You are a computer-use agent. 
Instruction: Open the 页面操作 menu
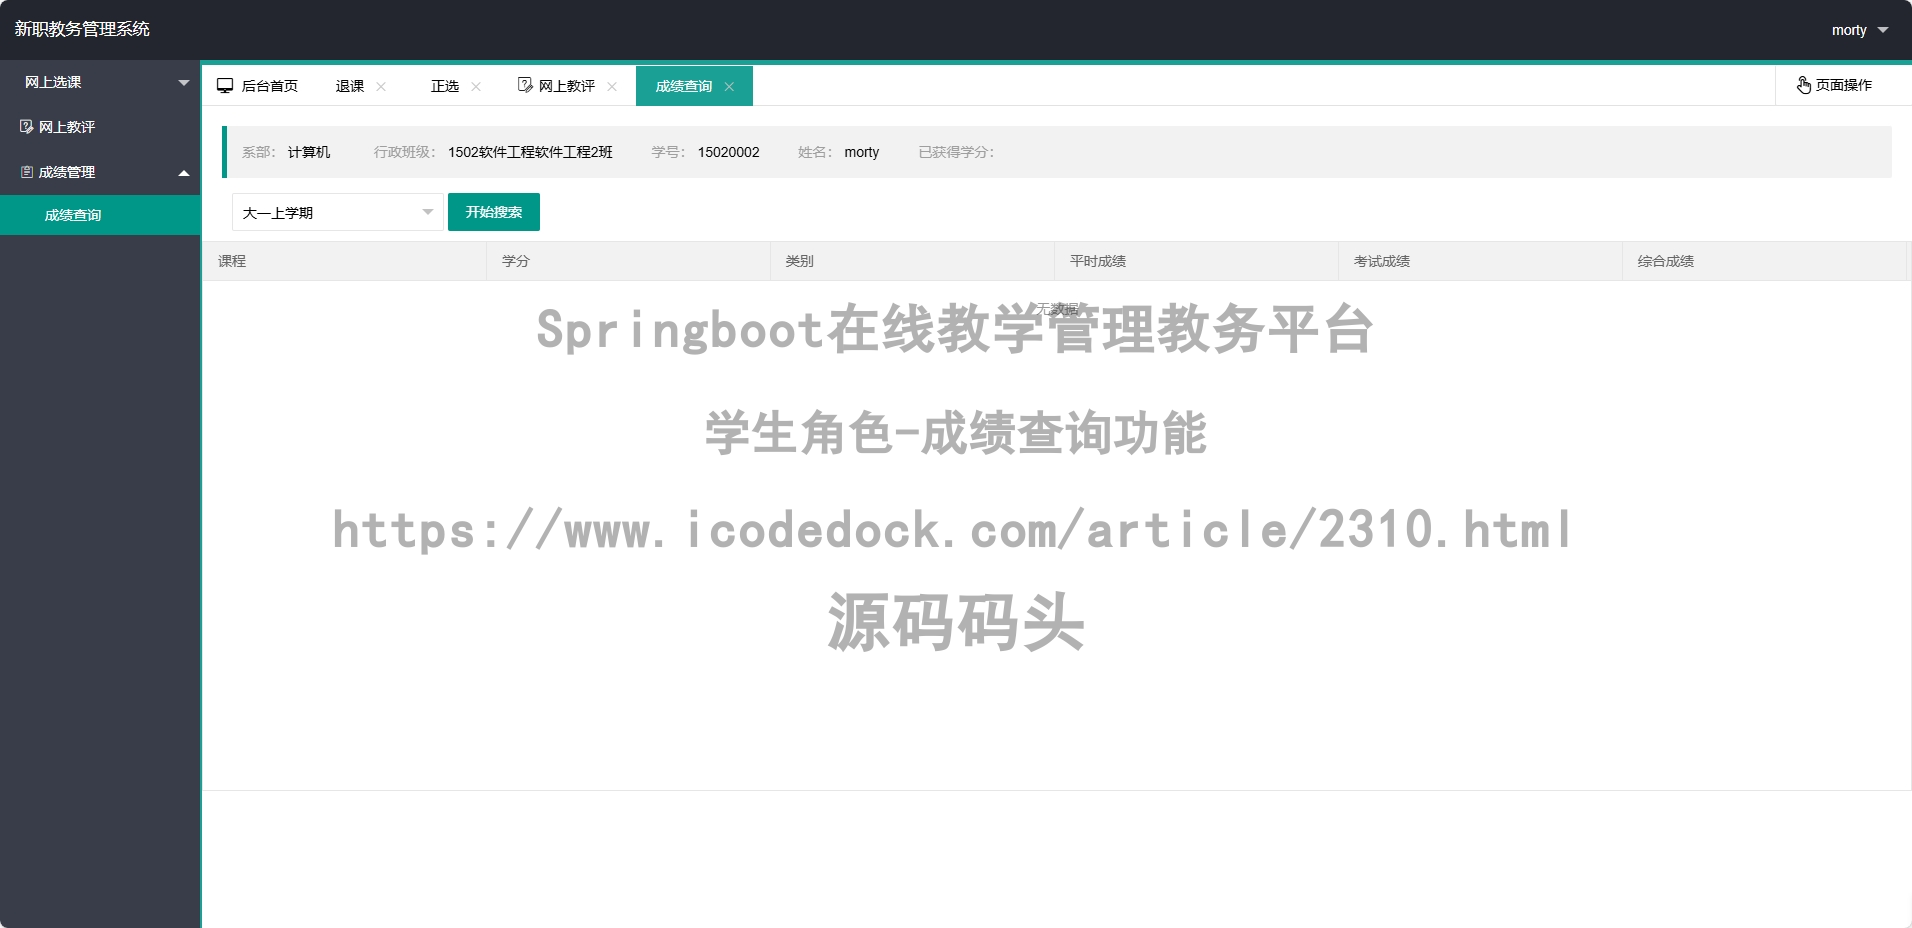click(1835, 85)
